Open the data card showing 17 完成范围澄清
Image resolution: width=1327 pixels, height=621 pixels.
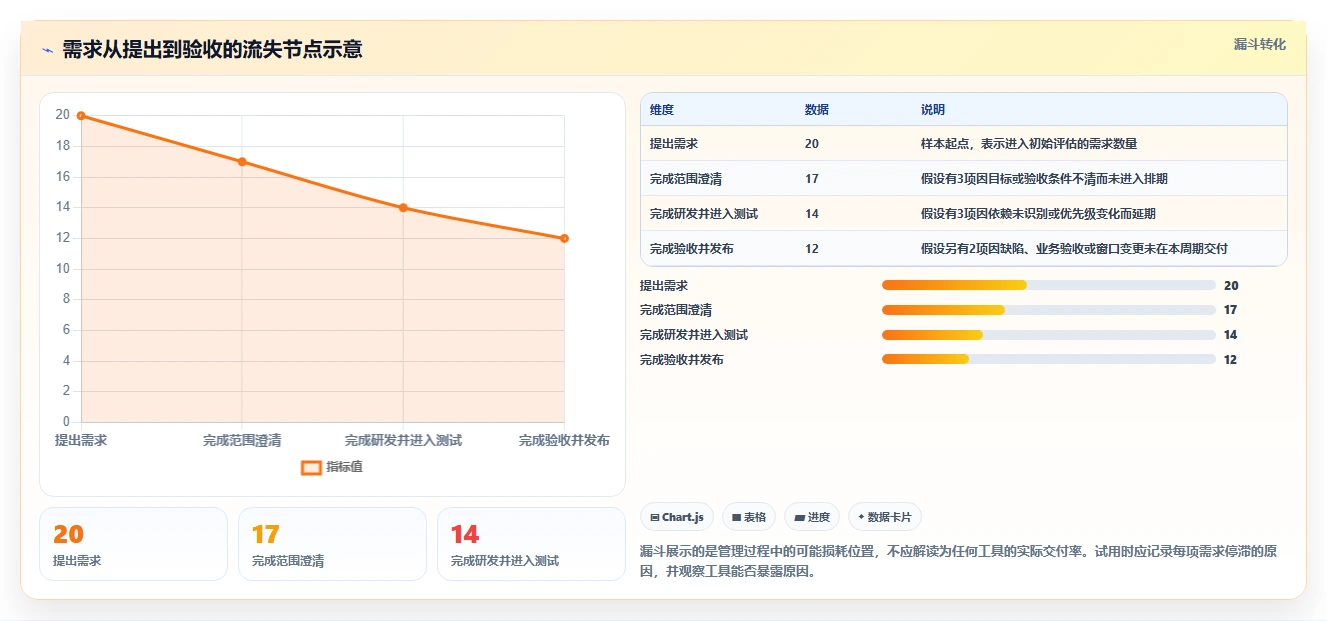click(x=332, y=544)
